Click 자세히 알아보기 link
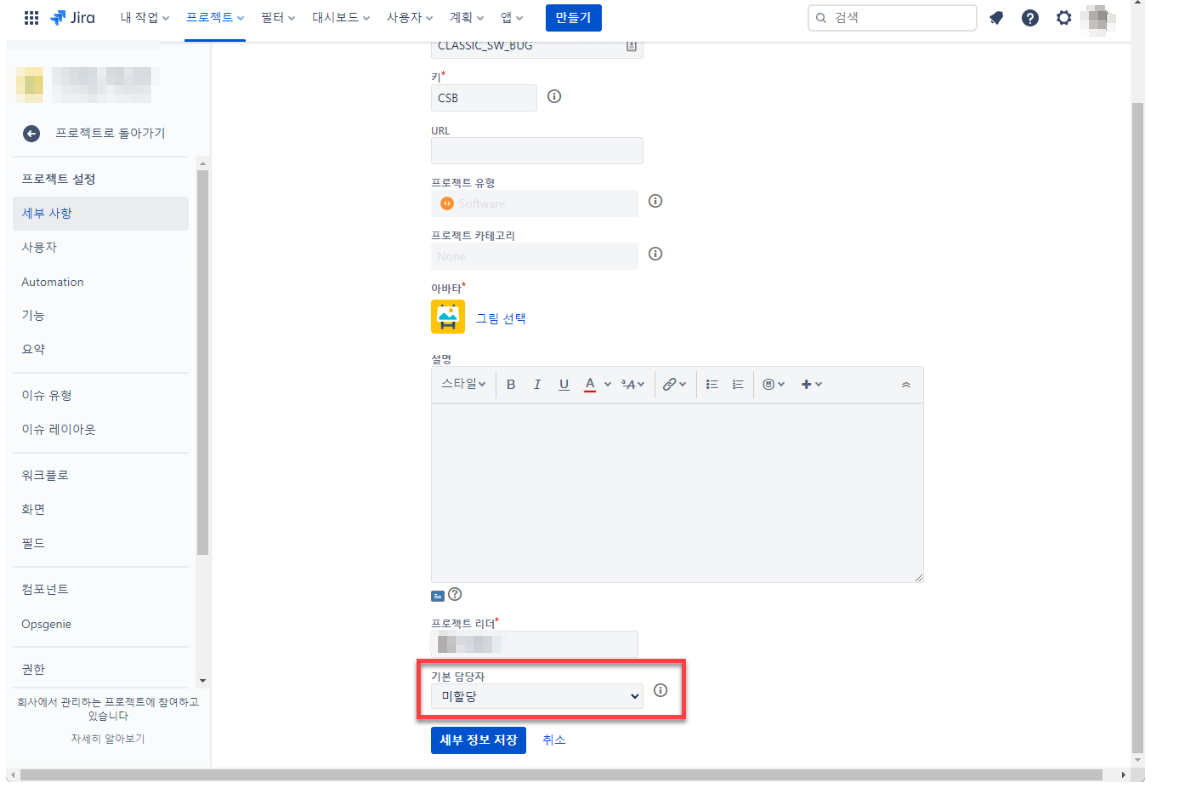 click(108, 738)
